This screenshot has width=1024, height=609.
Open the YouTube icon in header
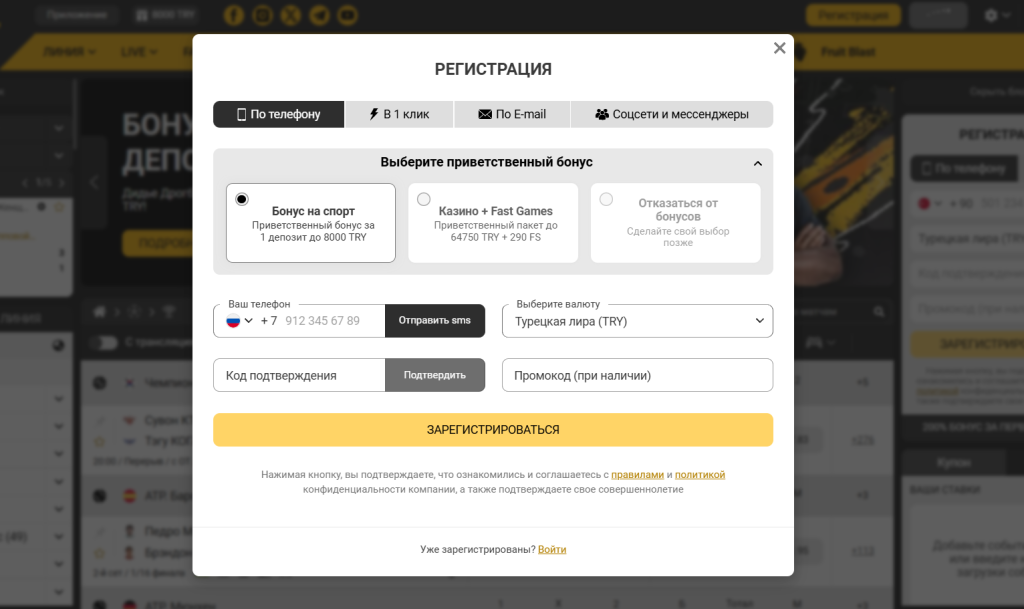(x=347, y=15)
